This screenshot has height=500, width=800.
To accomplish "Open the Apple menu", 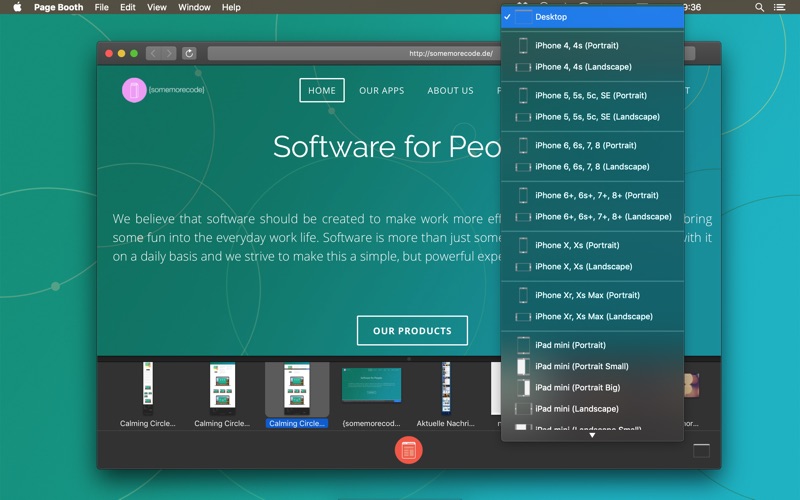I will pos(17,7).
